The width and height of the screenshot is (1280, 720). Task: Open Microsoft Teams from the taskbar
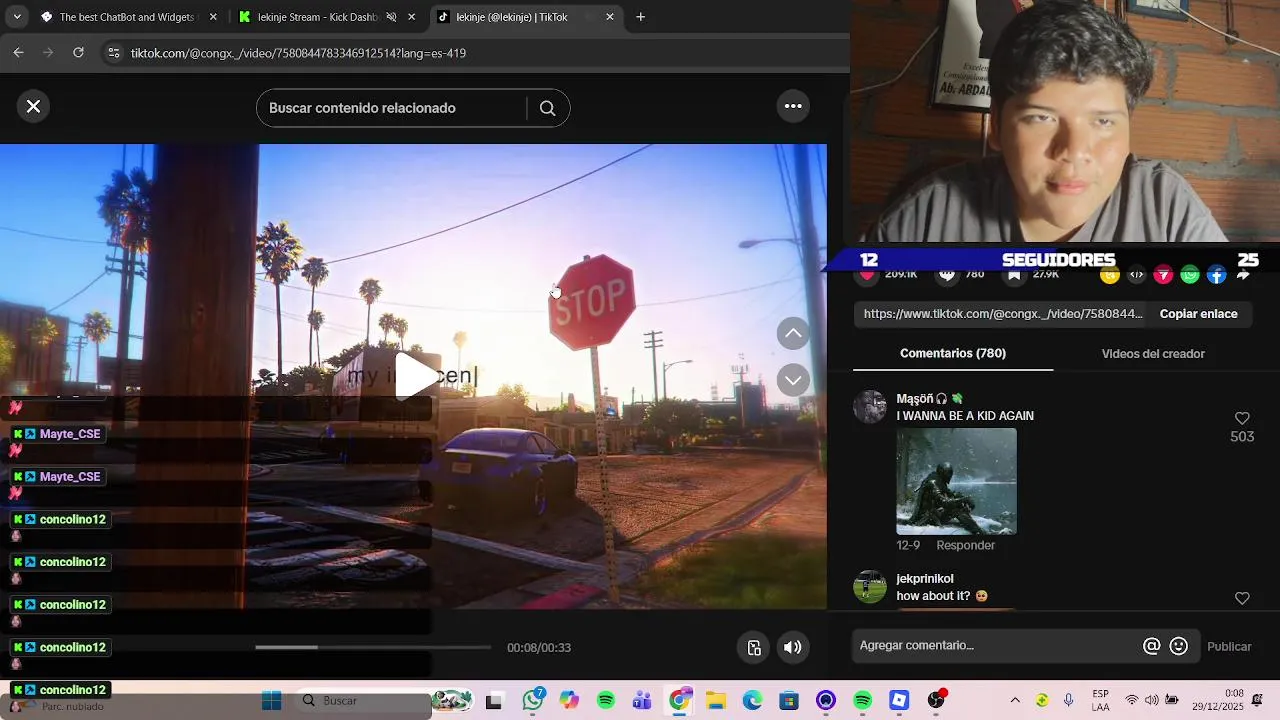pos(642,701)
